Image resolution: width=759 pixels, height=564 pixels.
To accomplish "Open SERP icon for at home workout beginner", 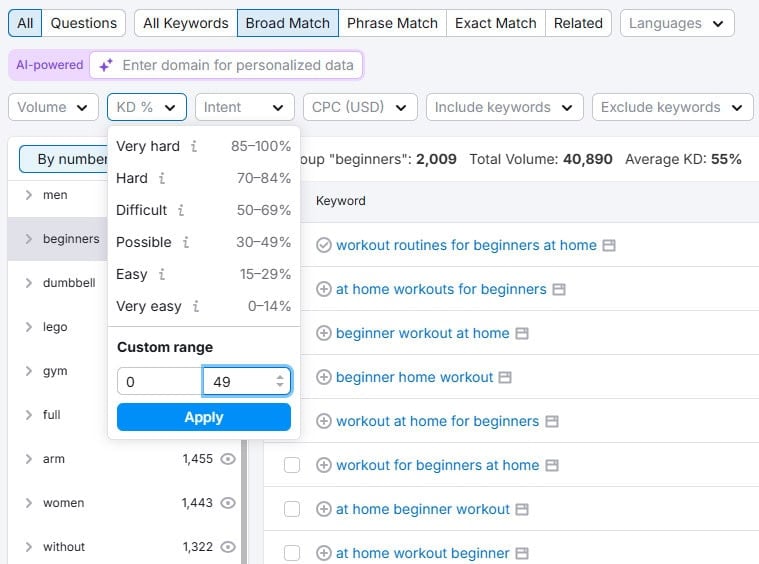I will [x=522, y=553].
